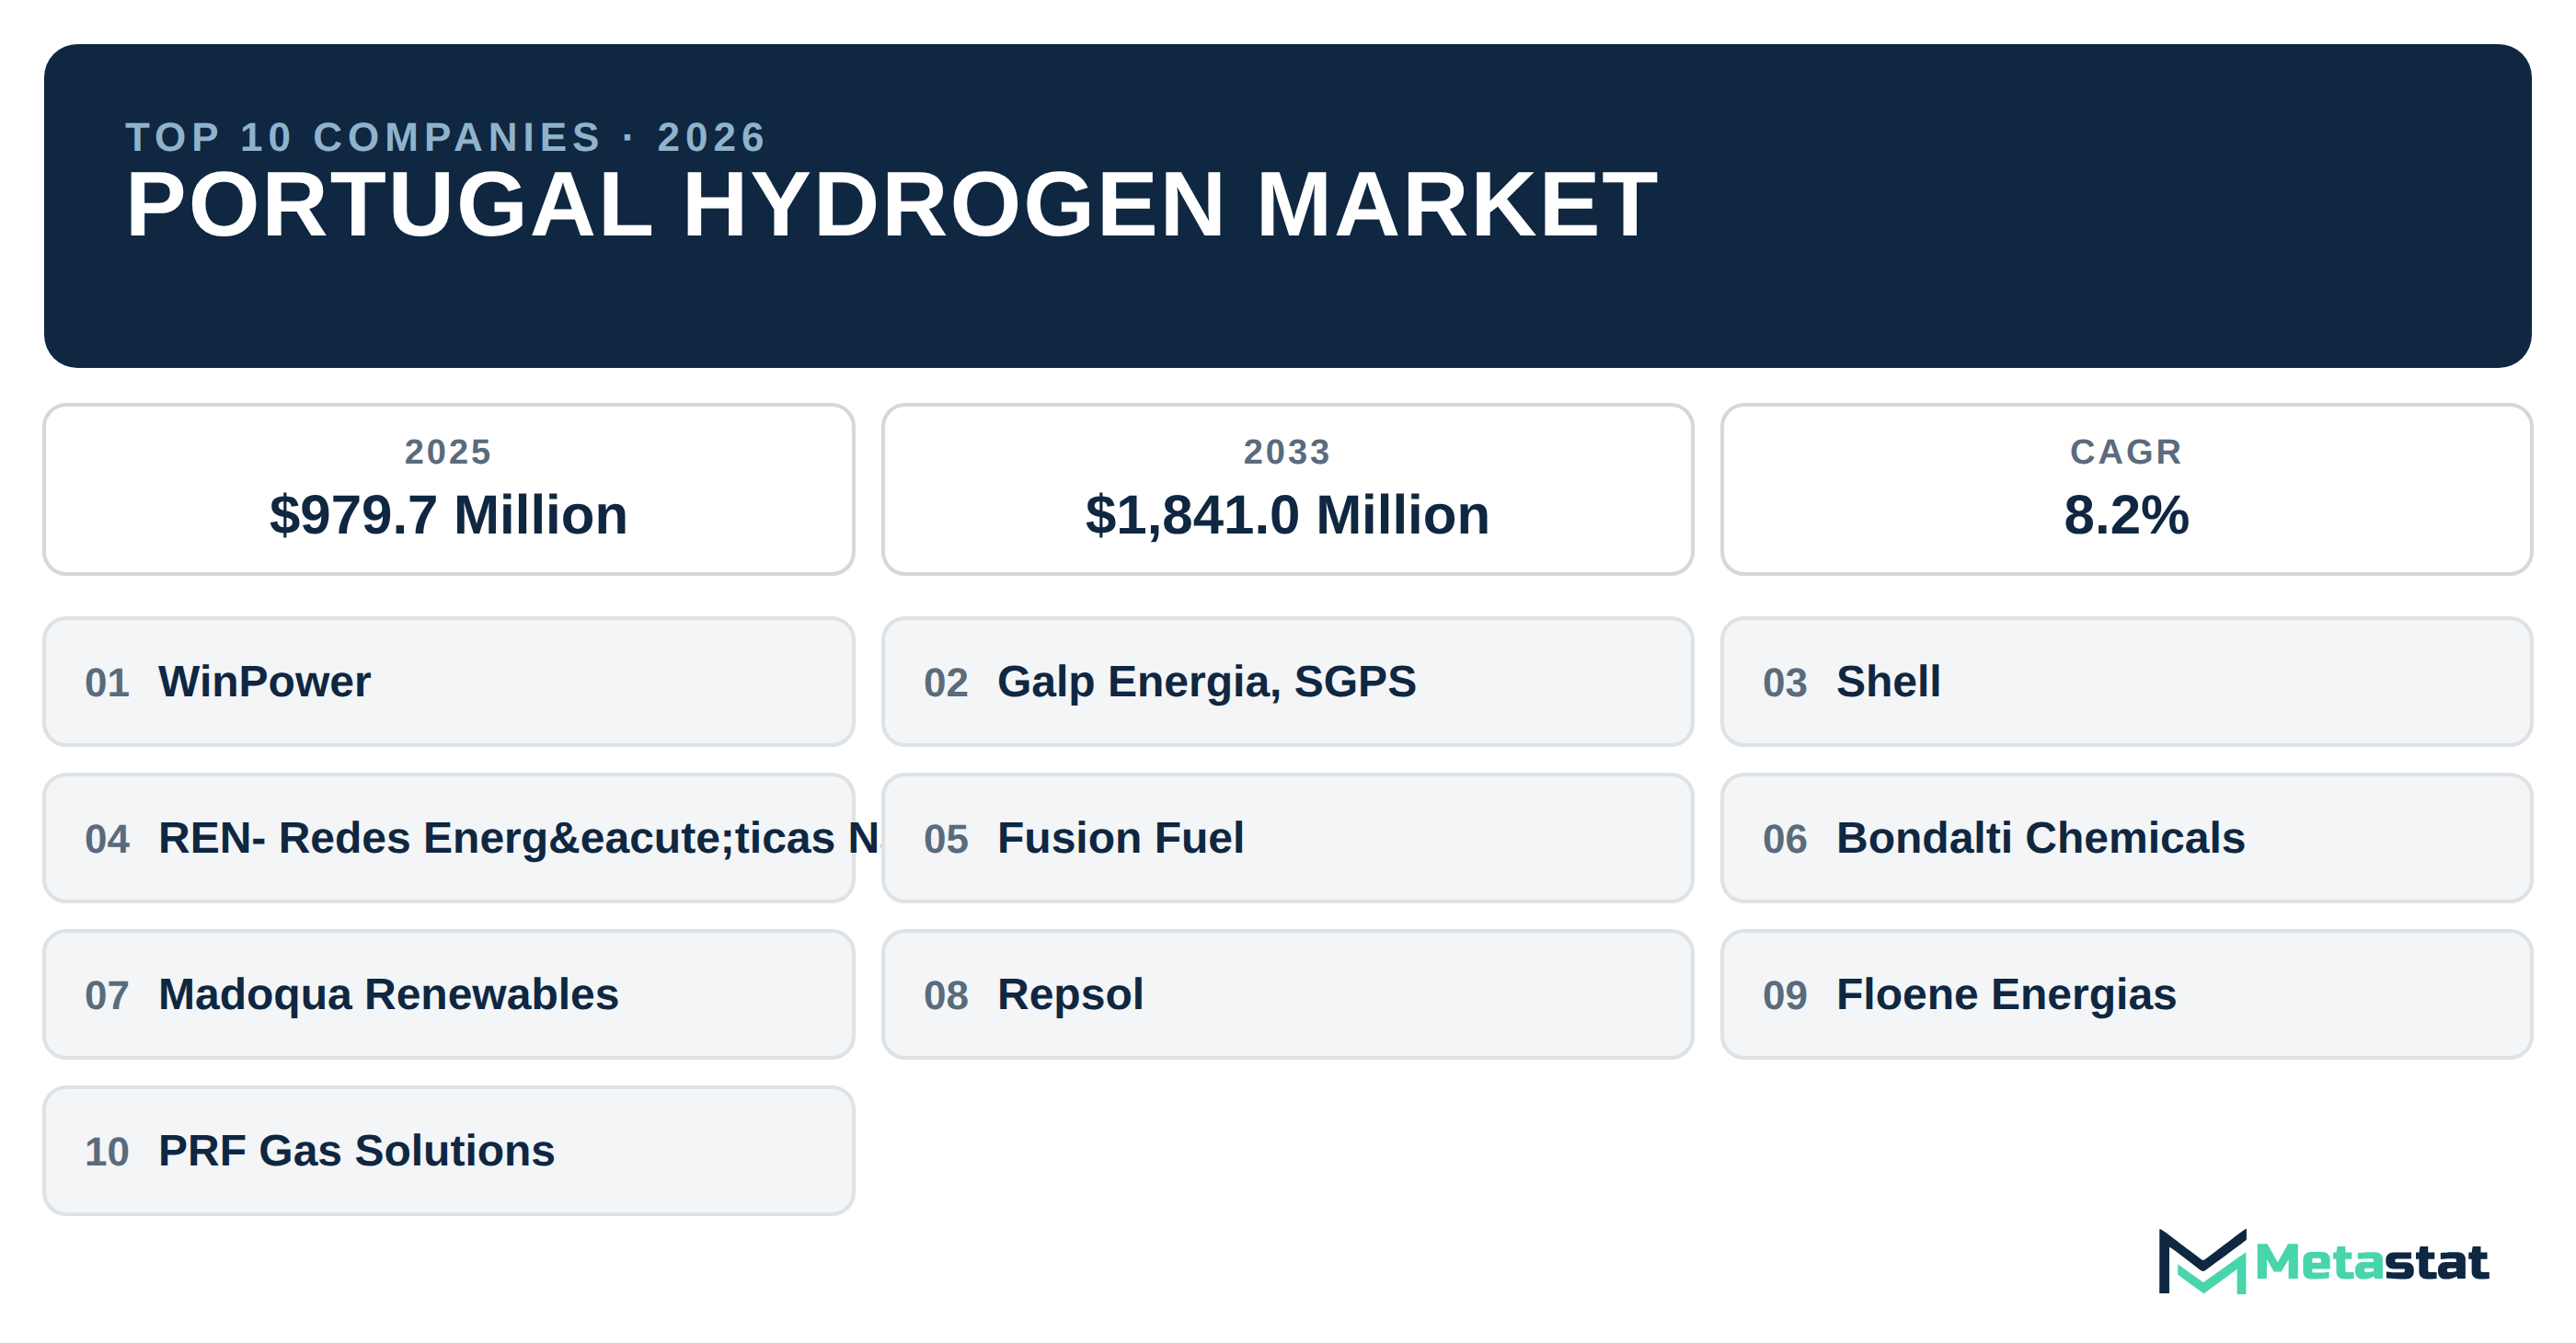
Task: Click the Top 10 Companies 2026 subtitle
Action: 446,137
